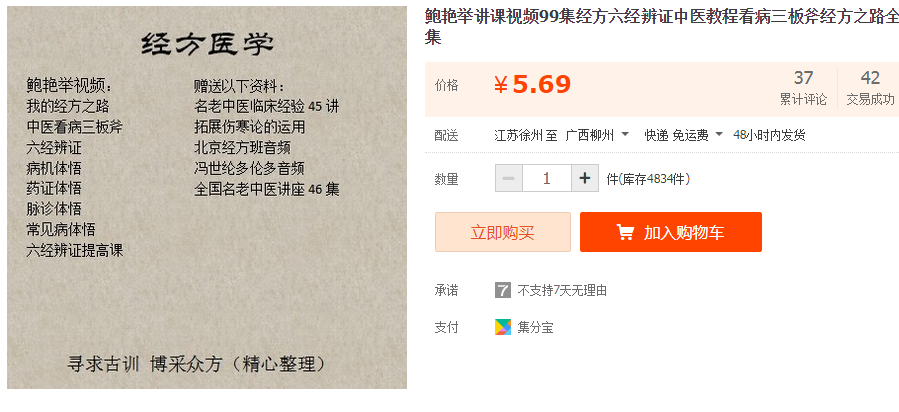This screenshot has width=899, height=412.
Task: Click the 集分宝 payment icon
Action: coord(503,327)
